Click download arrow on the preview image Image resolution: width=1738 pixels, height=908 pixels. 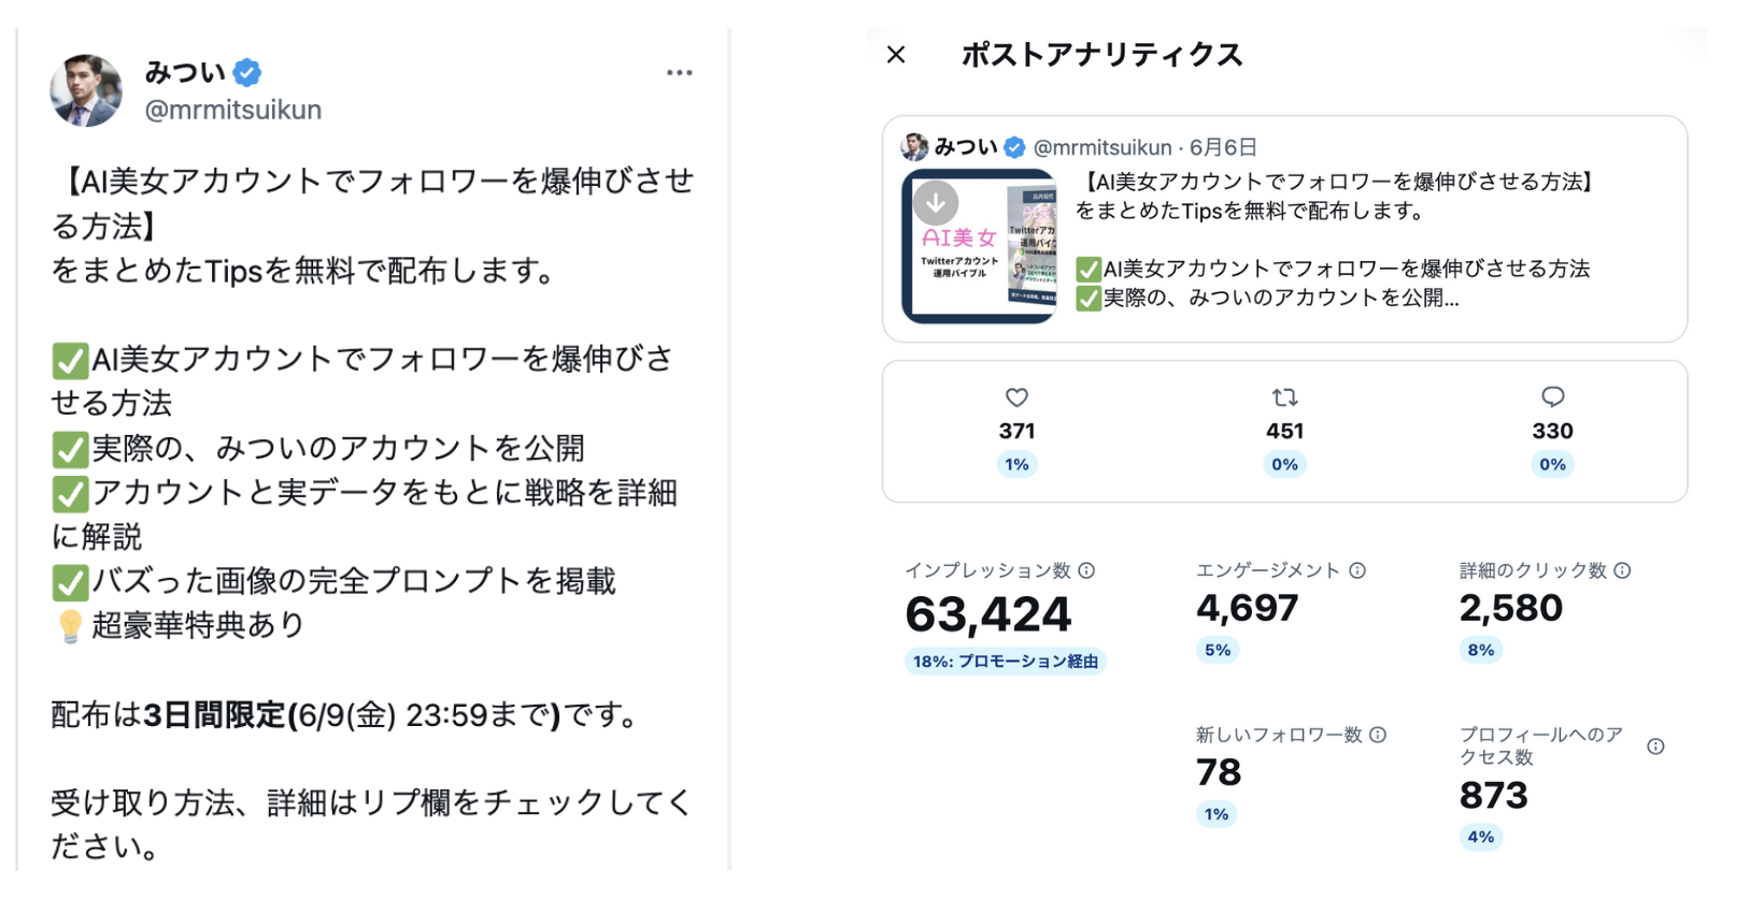coord(936,203)
